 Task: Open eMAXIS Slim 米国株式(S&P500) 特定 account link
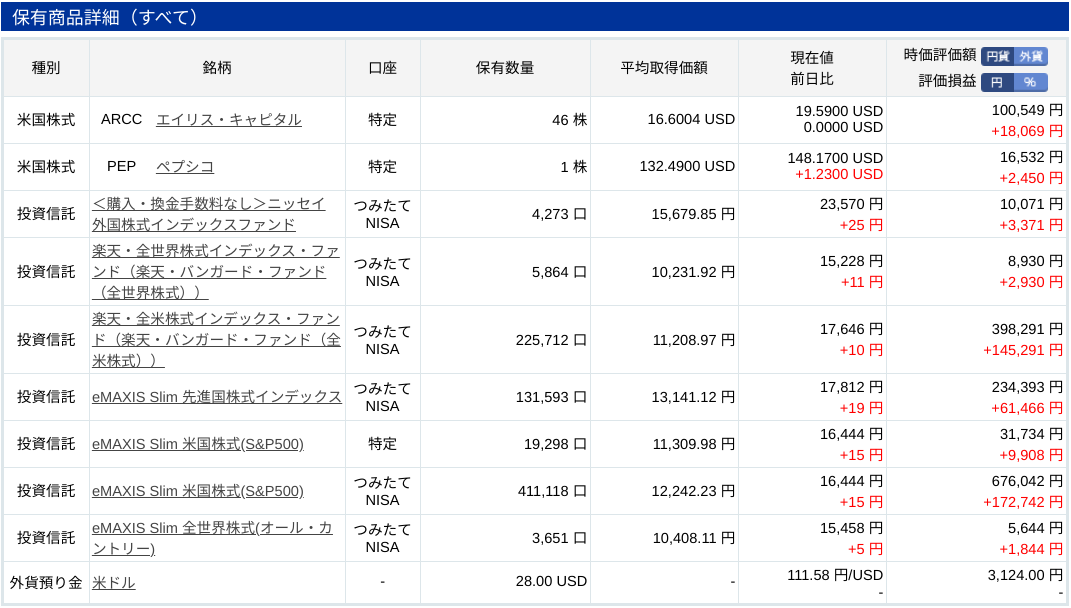(198, 444)
